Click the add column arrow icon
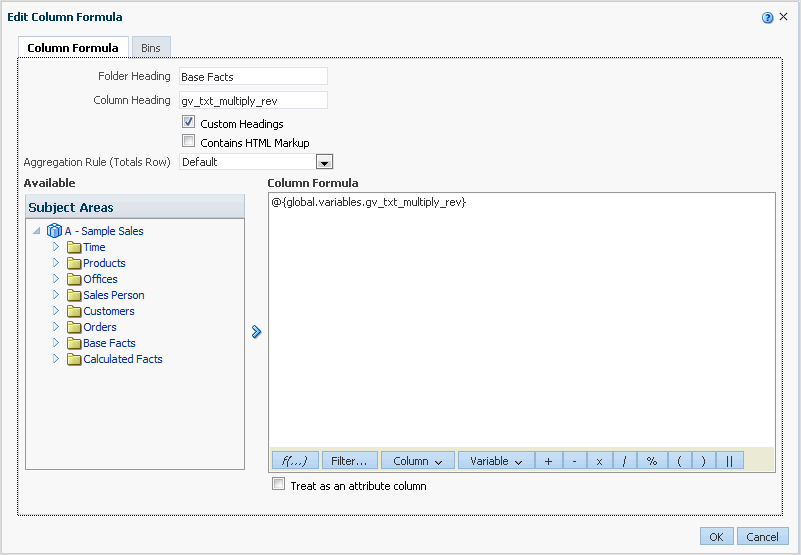 click(x=256, y=332)
